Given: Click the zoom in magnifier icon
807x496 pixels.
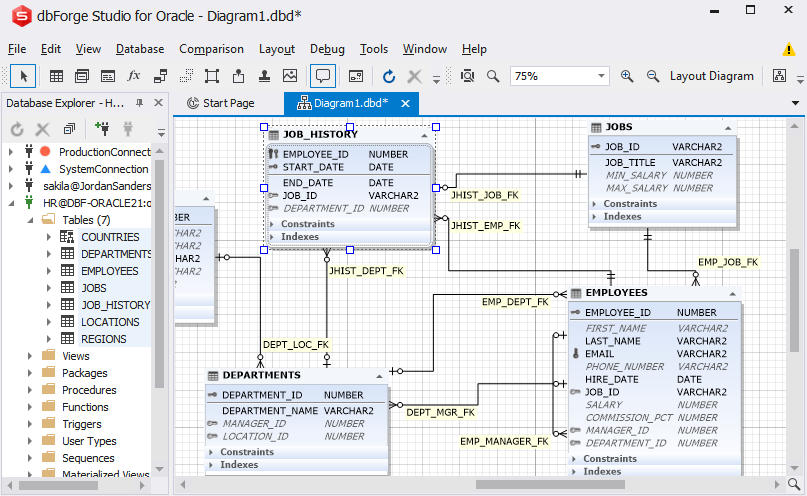Looking at the screenshot, I should [x=626, y=76].
